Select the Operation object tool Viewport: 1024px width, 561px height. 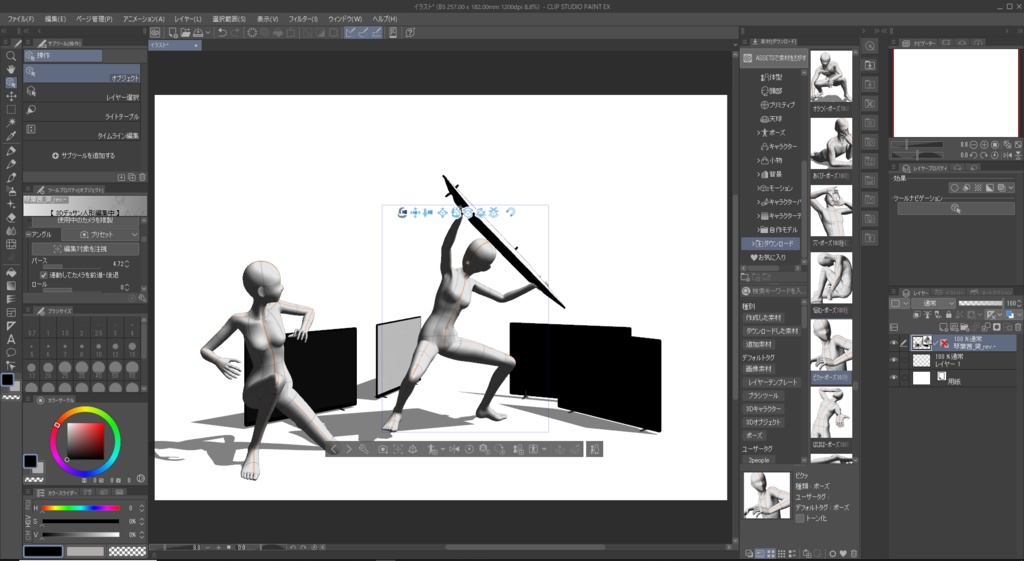11,83
